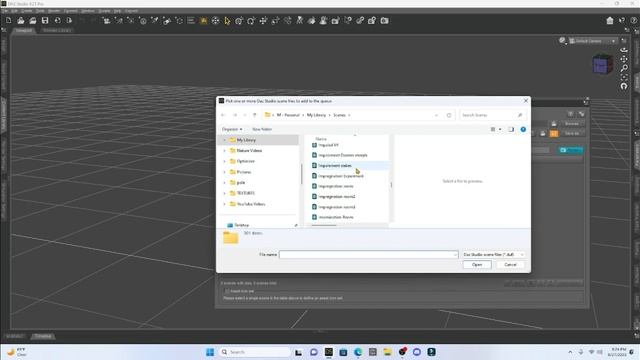Click the New scene toolbar icon

[x=9, y=20]
